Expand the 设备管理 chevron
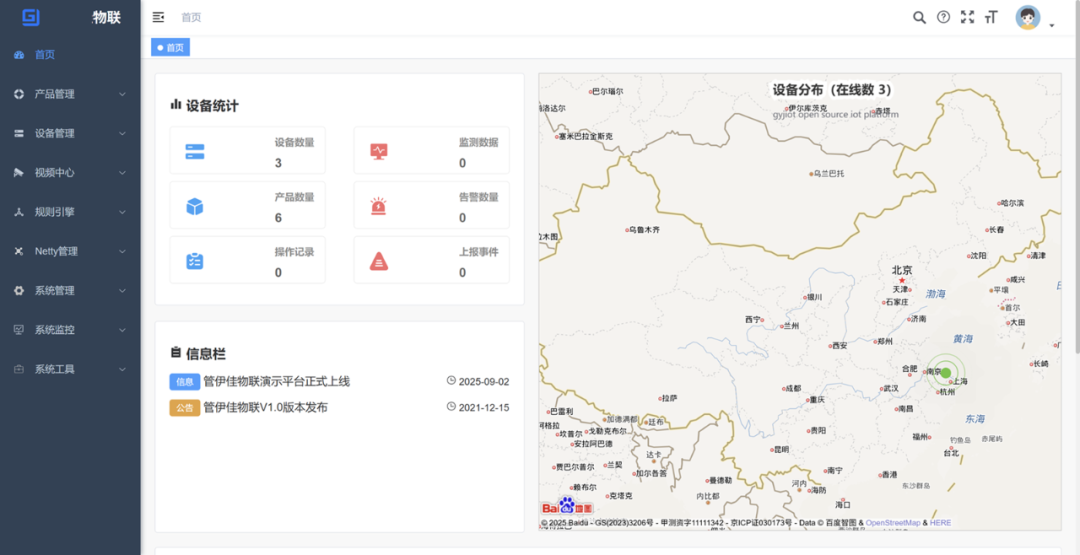Screen dimensions: 1080x555 pos(123,134)
